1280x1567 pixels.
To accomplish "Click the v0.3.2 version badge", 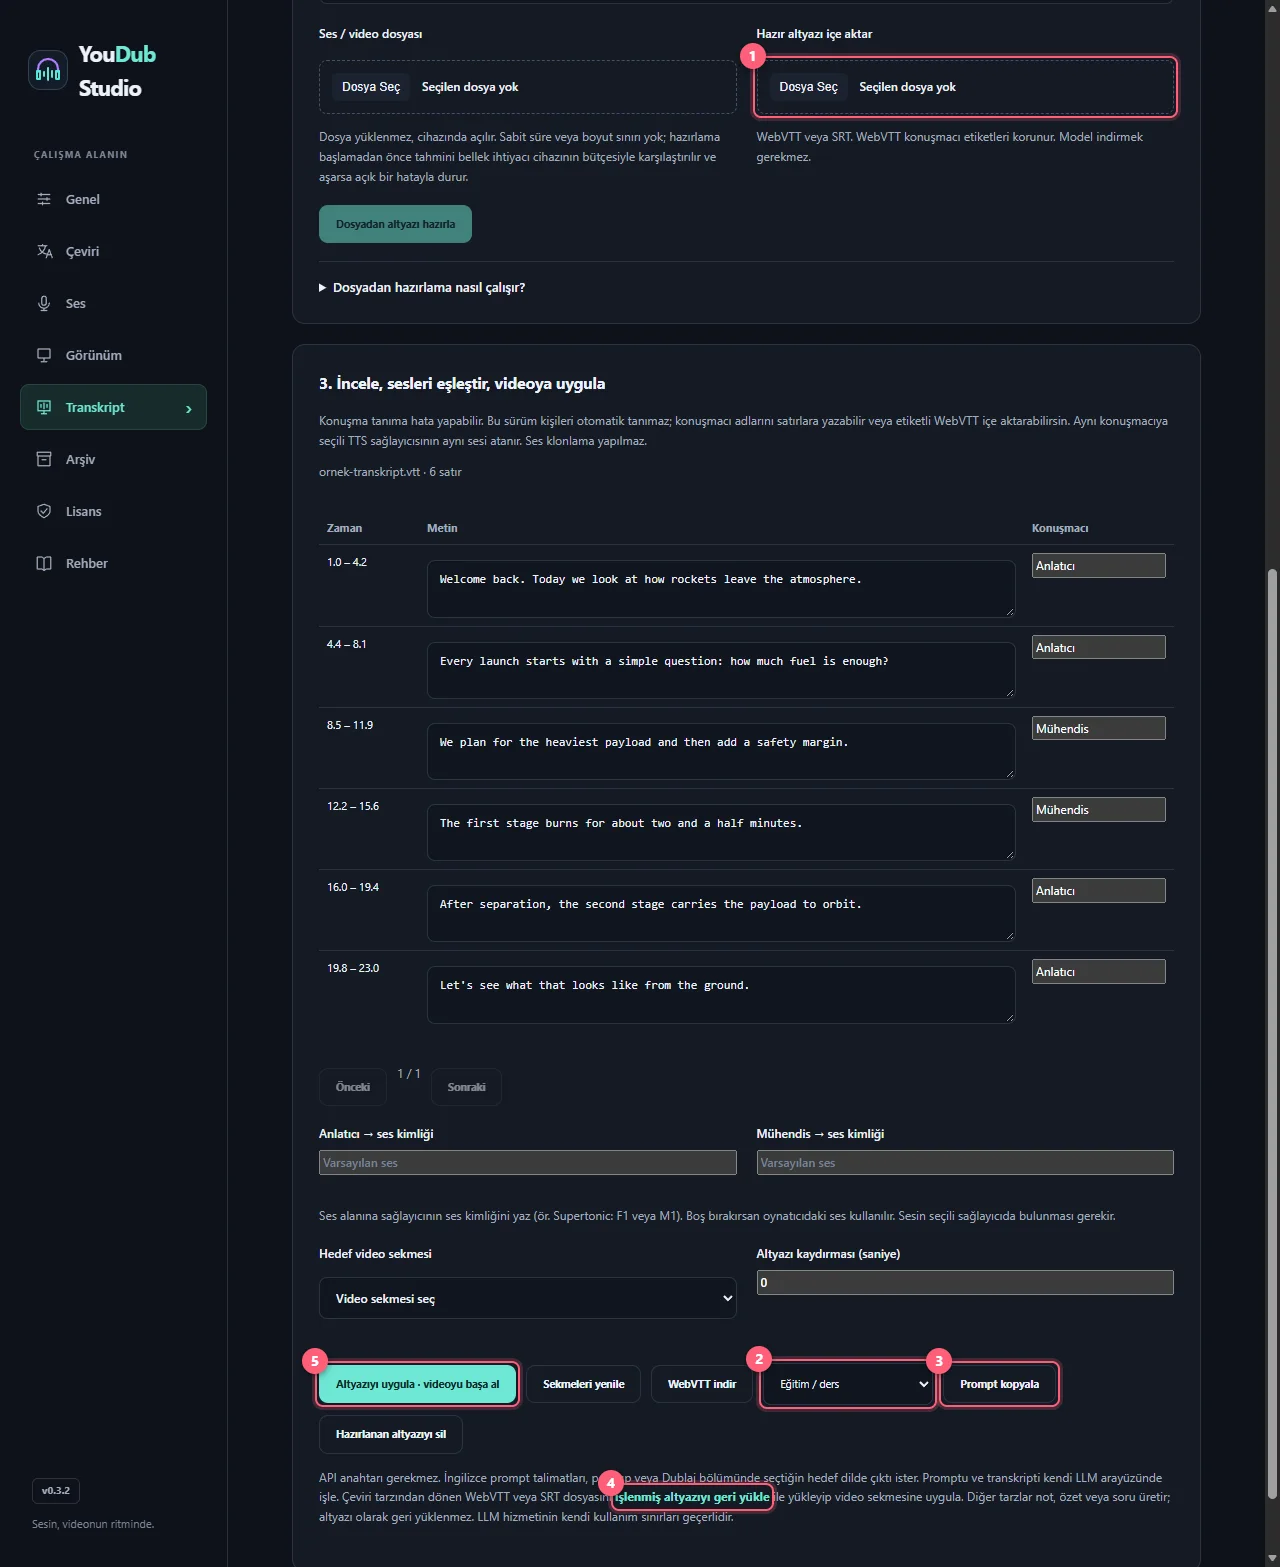I will (x=56, y=1490).
